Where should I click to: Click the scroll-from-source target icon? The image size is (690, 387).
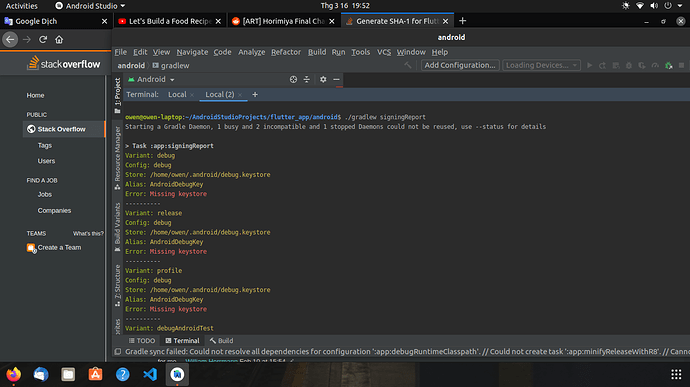[293, 79]
